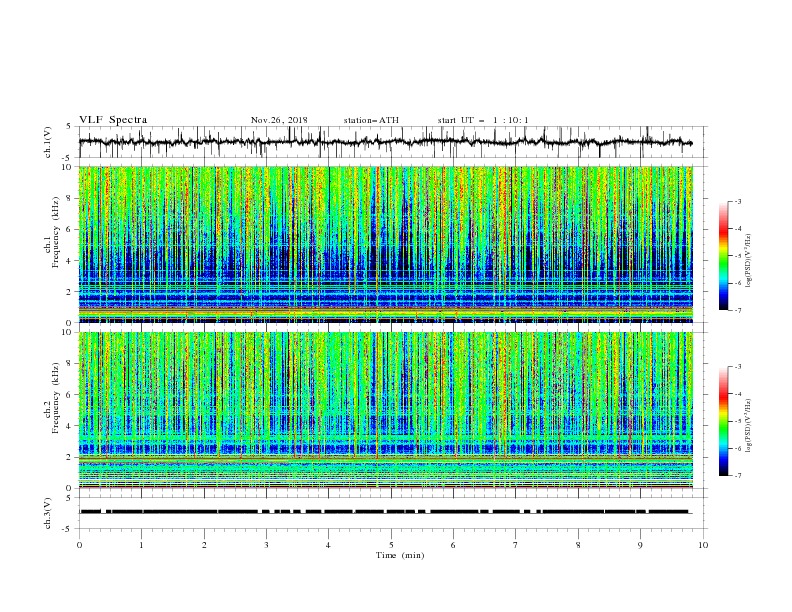Click time axis tick label "3"

tap(266, 545)
